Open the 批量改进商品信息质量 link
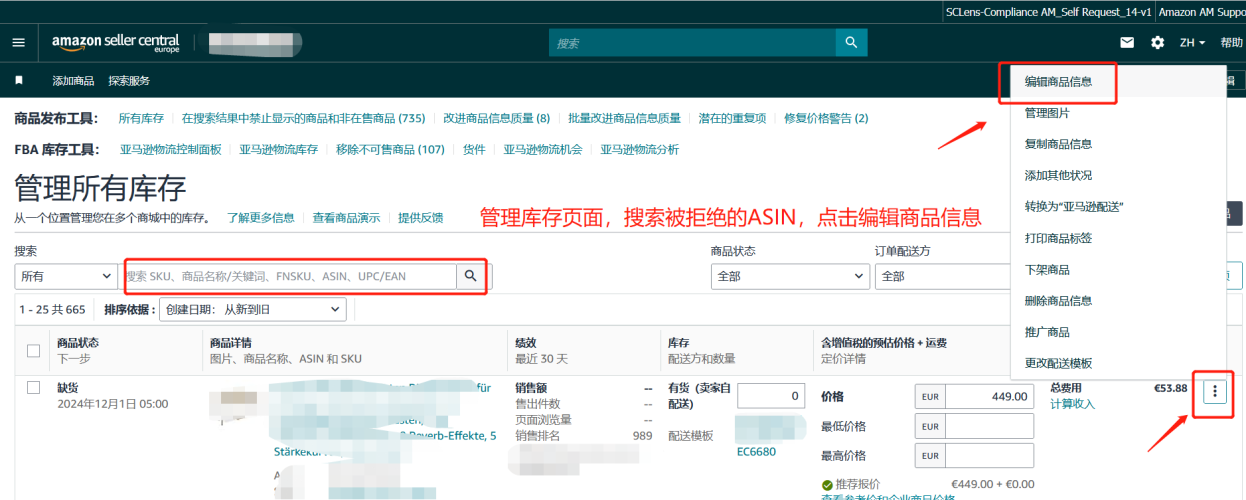The width and height of the screenshot is (1246, 500). point(624,118)
